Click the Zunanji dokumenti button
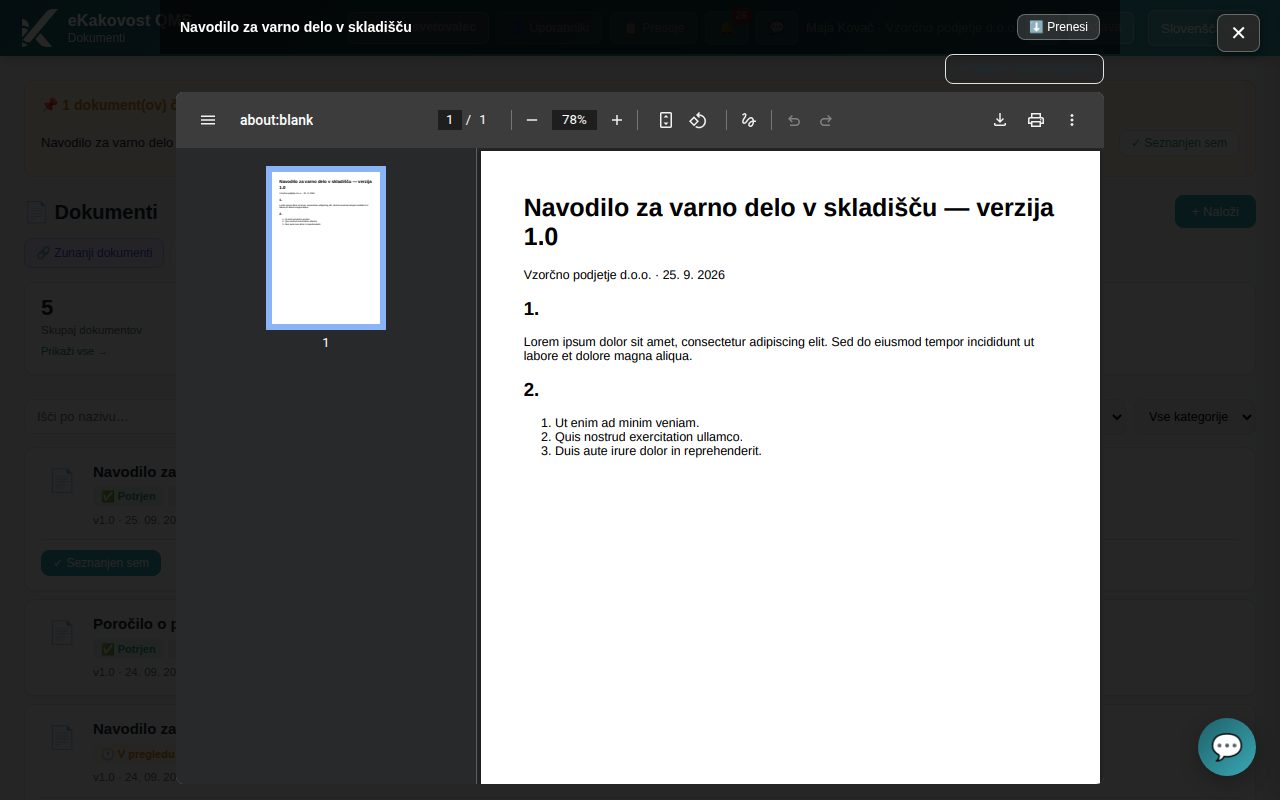The width and height of the screenshot is (1280, 800). (x=94, y=253)
